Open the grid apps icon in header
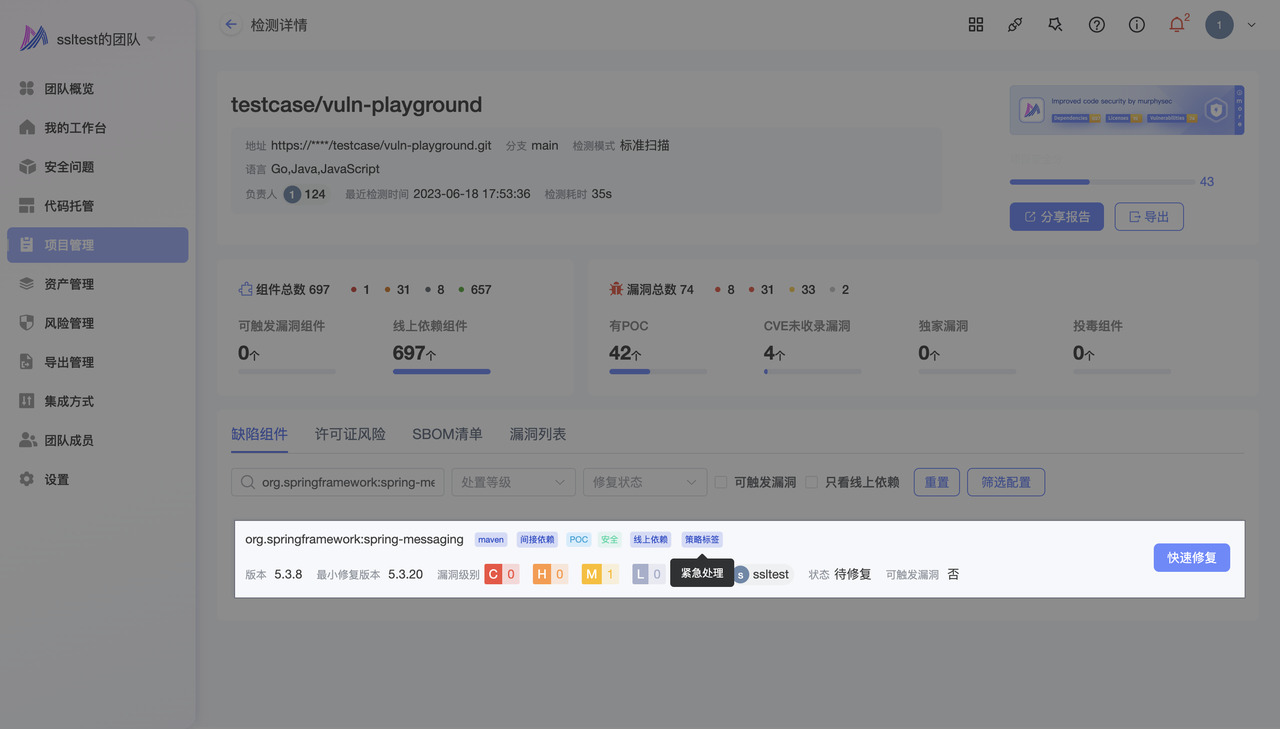The width and height of the screenshot is (1280, 729). (x=976, y=25)
